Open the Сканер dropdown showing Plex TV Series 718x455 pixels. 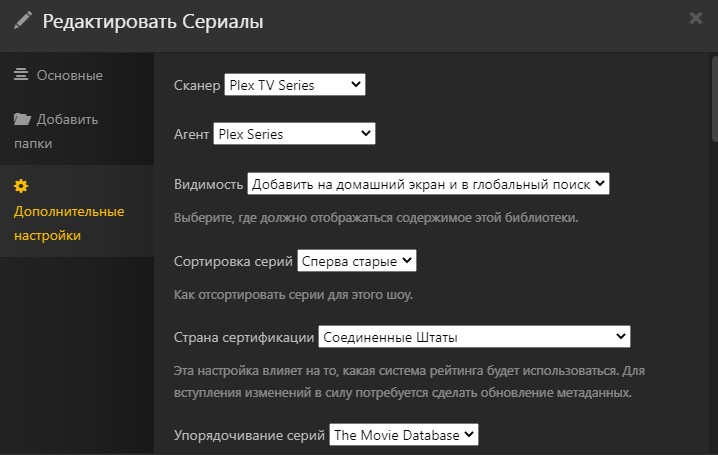tap(295, 85)
